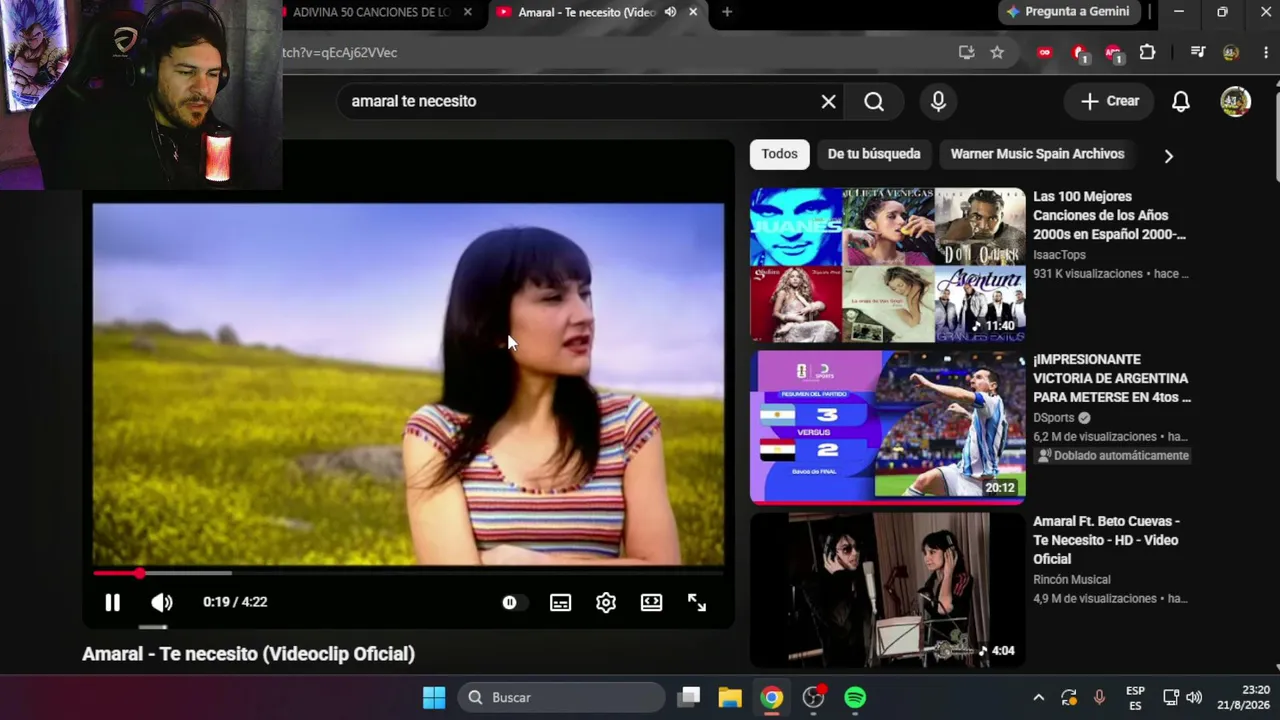Click the install app icon in address bar
The image size is (1280, 720).
pos(966,52)
